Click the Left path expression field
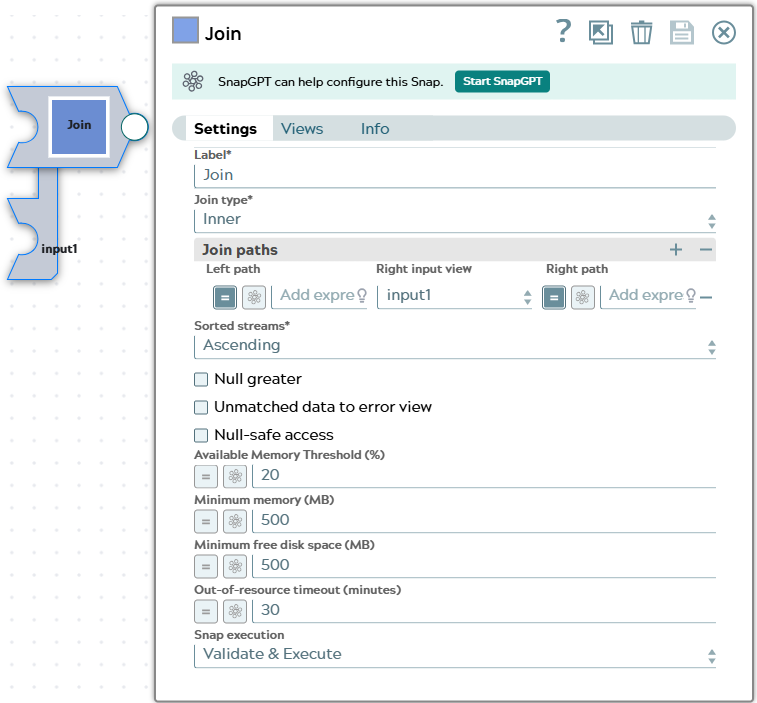The height and width of the screenshot is (703, 757). 317,295
